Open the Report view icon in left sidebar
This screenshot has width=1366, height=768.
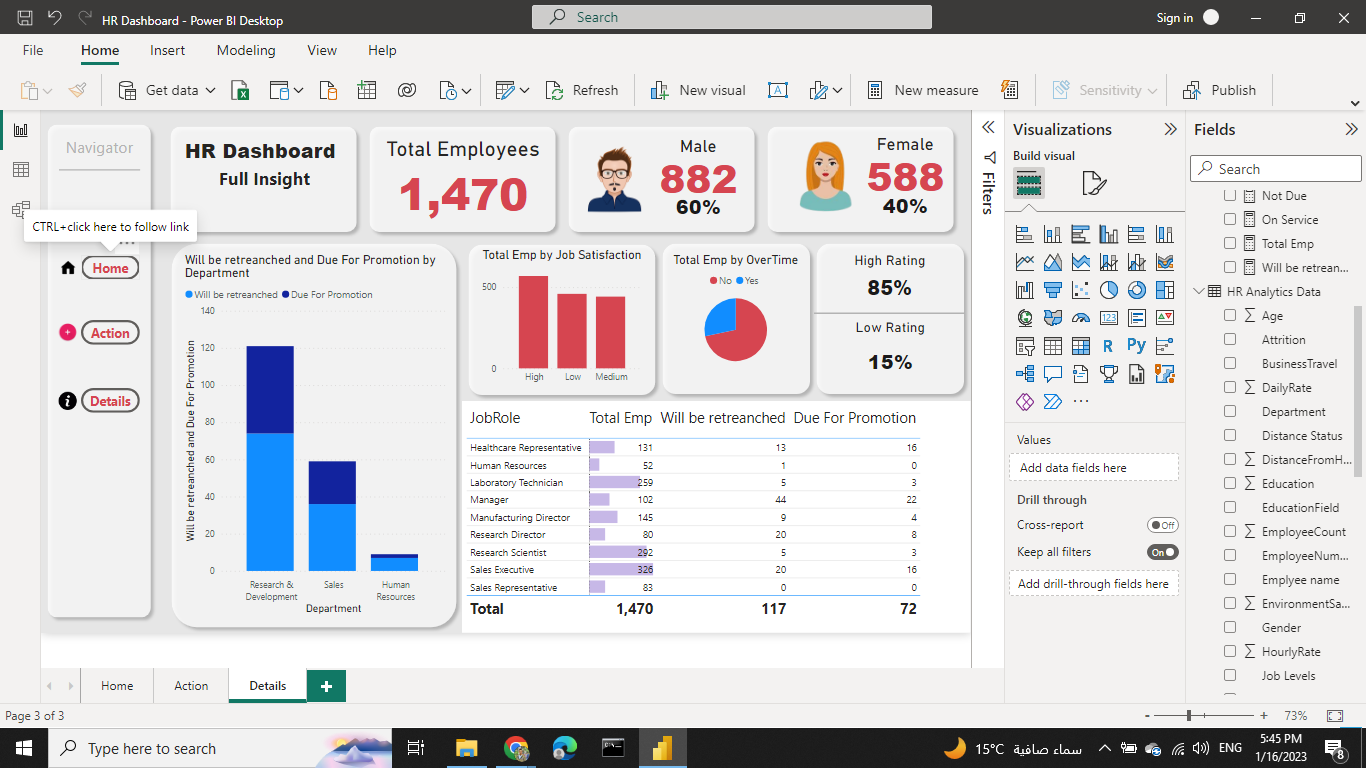(x=20, y=130)
